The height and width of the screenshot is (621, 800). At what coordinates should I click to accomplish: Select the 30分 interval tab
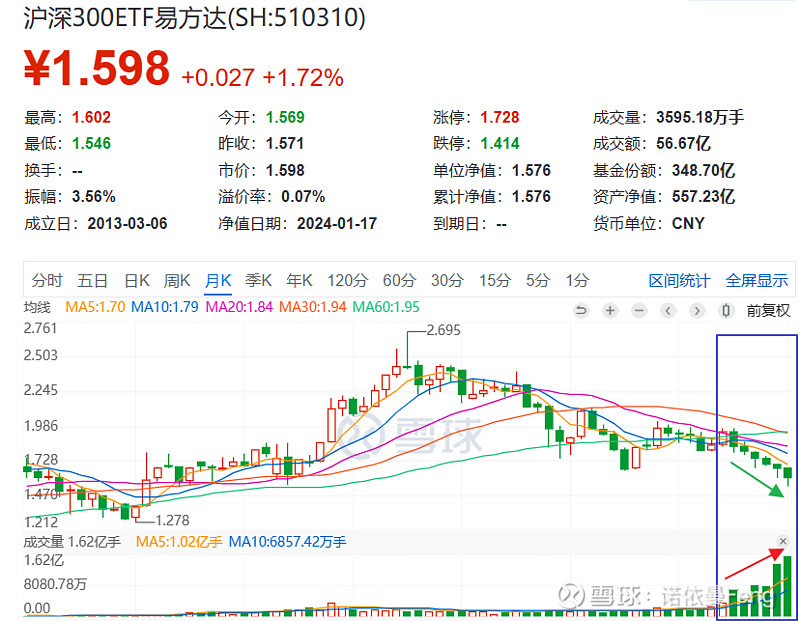(x=447, y=280)
